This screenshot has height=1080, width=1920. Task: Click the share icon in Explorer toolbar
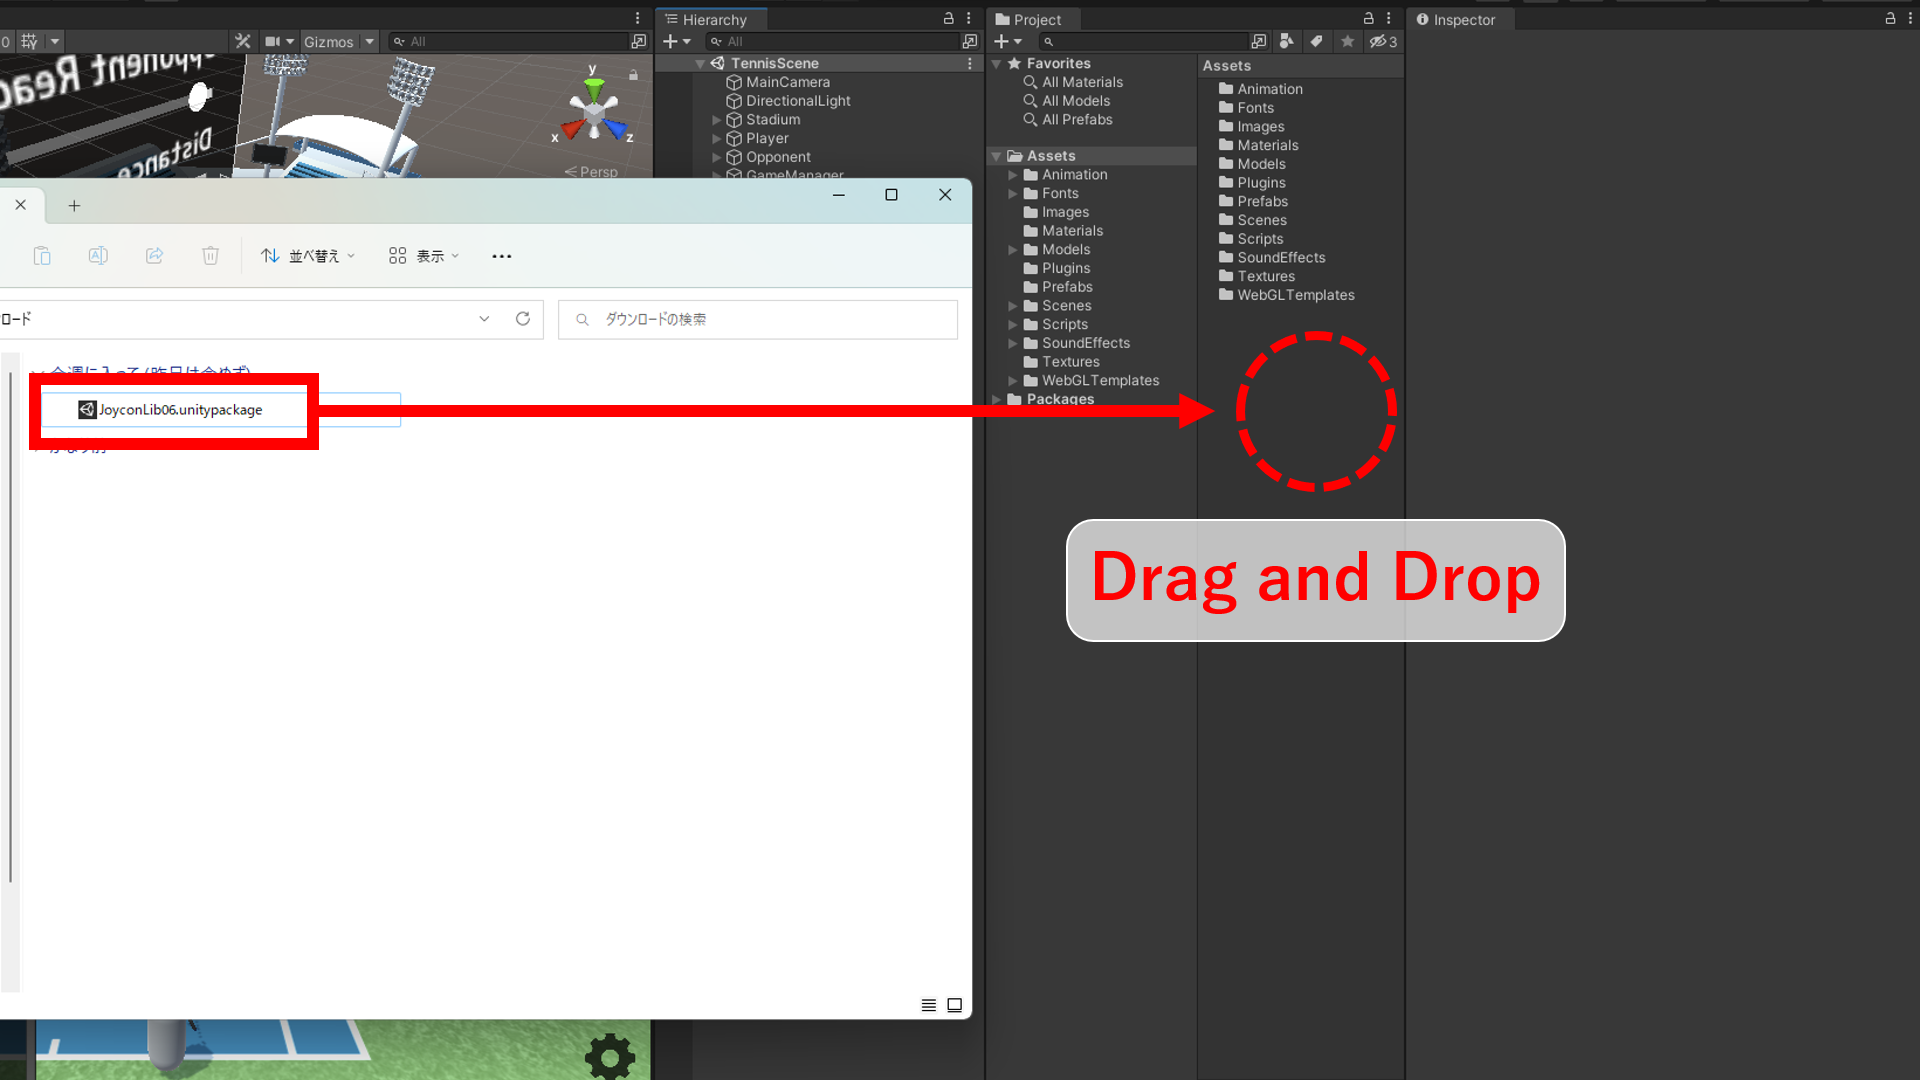coord(154,256)
